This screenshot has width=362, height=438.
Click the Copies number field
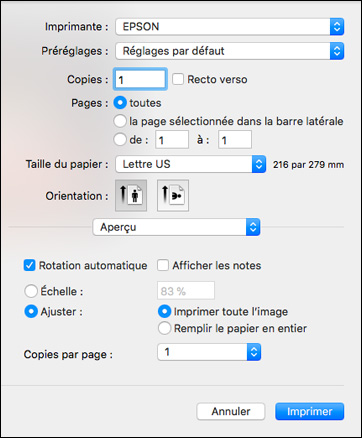tap(140, 79)
